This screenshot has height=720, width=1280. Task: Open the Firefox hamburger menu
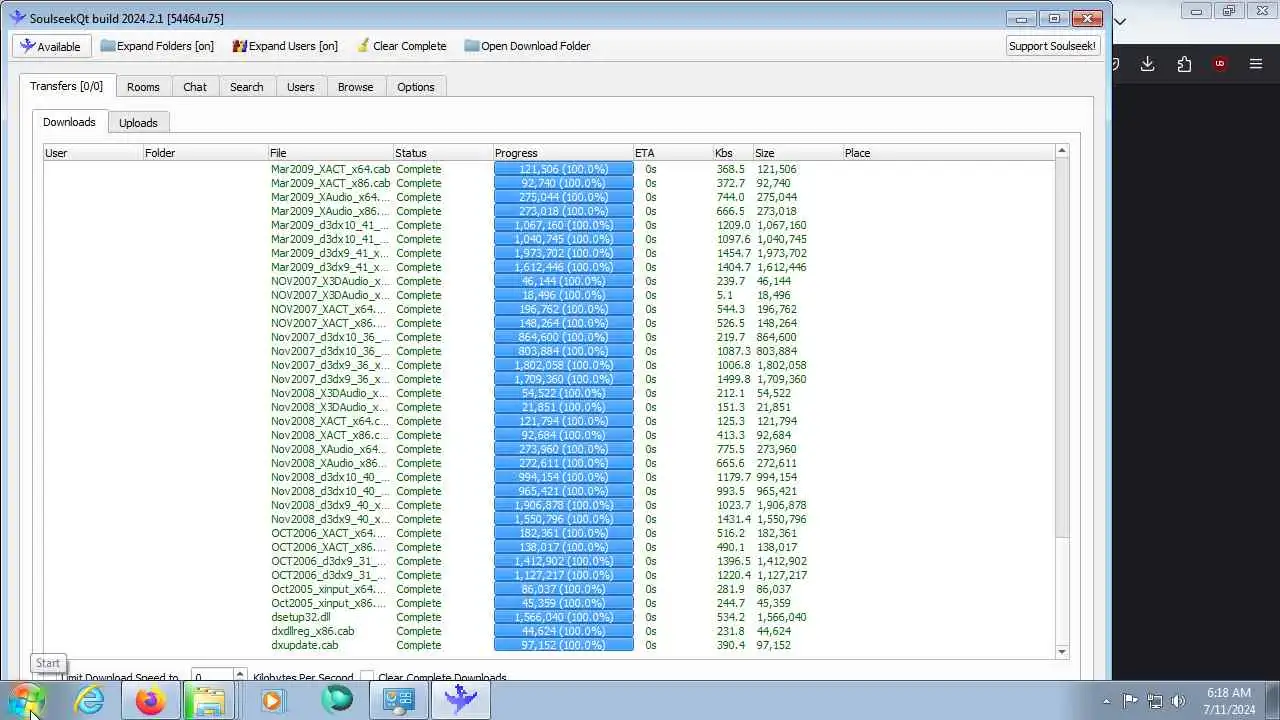tap(1256, 64)
